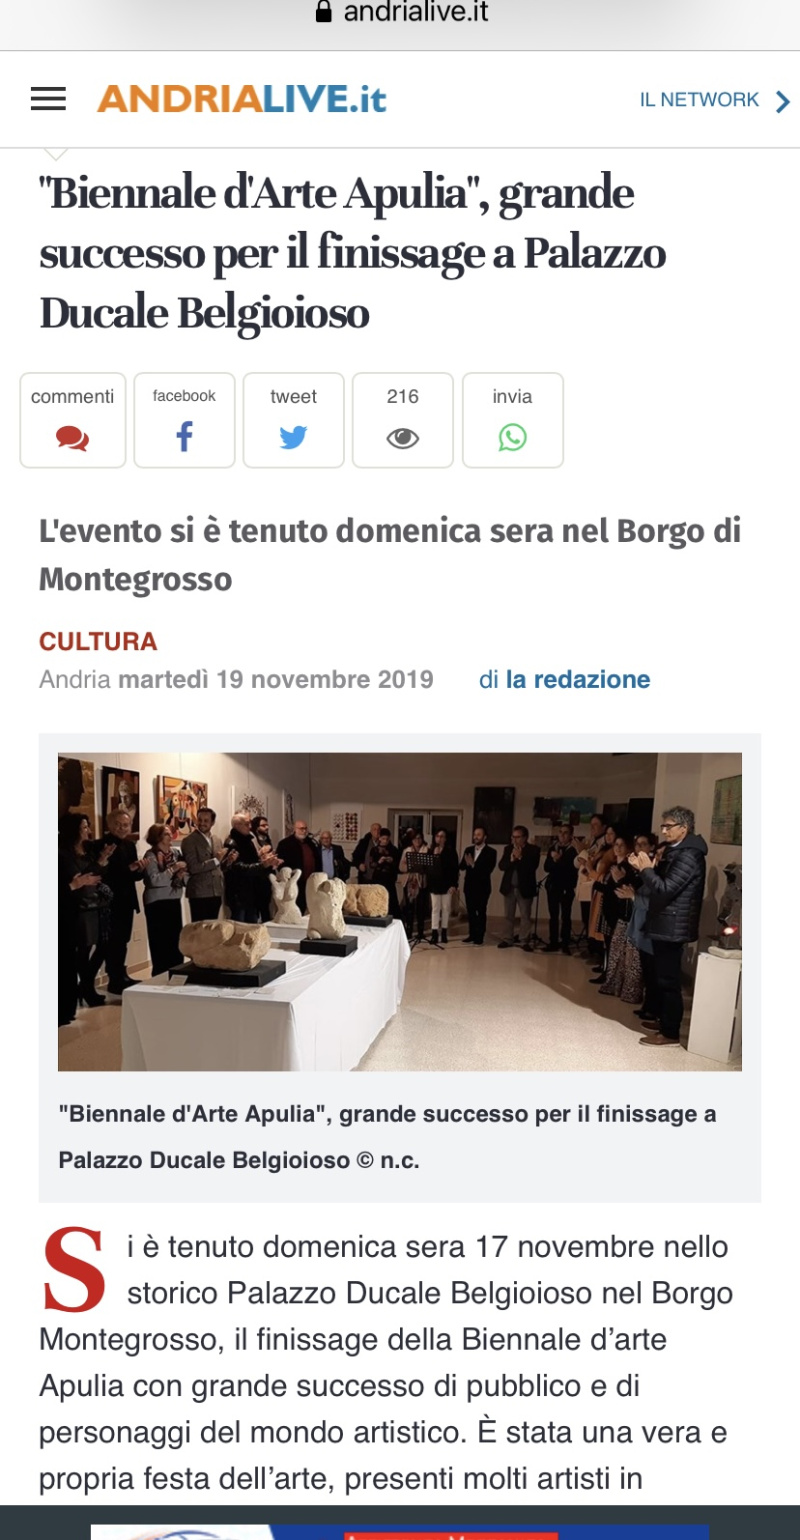Open the la redazione author link
The image size is (800, 1540).
pos(578,680)
